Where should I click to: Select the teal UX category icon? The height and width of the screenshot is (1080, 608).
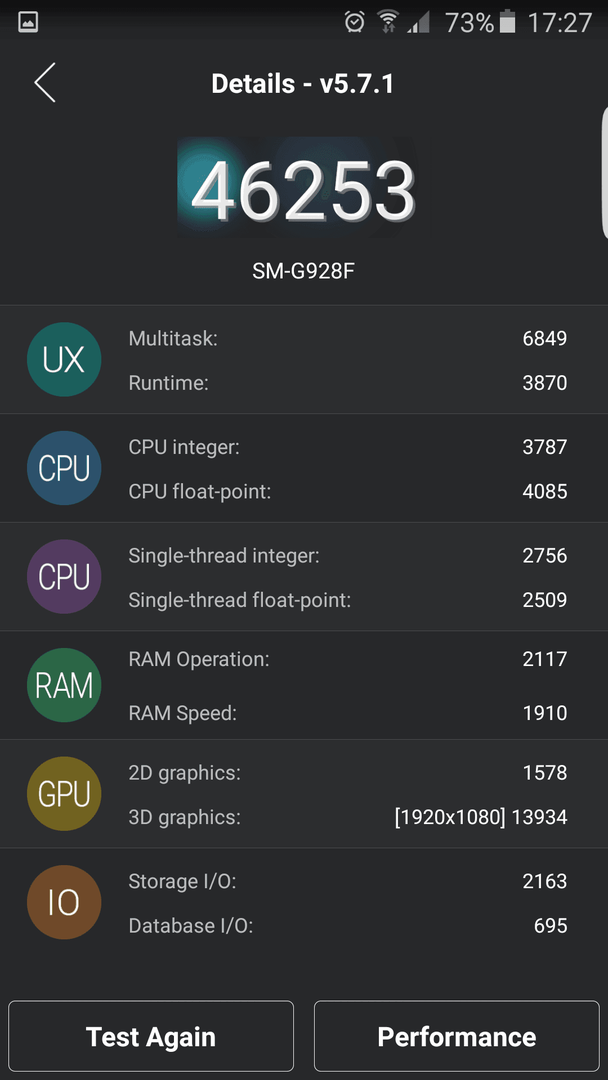click(x=64, y=360)
